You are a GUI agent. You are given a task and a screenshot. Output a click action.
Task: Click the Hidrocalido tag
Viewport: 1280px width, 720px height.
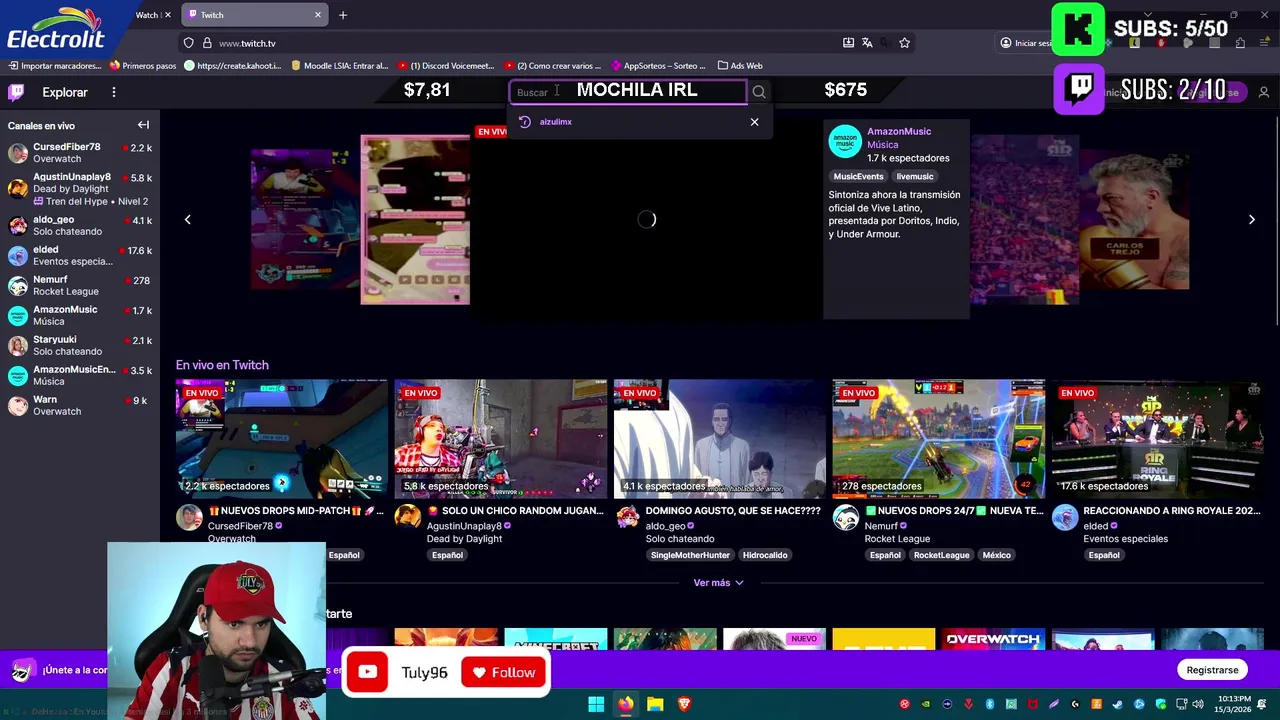765,555
